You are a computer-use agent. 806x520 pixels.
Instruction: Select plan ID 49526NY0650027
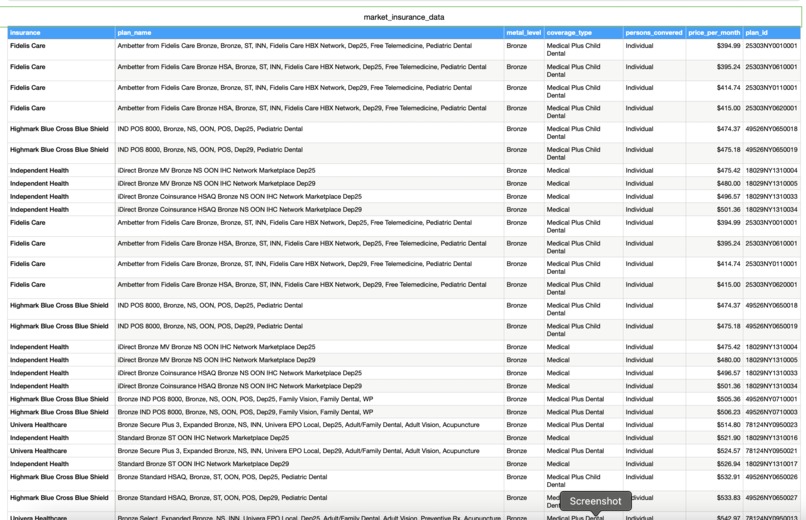point(772,498)
